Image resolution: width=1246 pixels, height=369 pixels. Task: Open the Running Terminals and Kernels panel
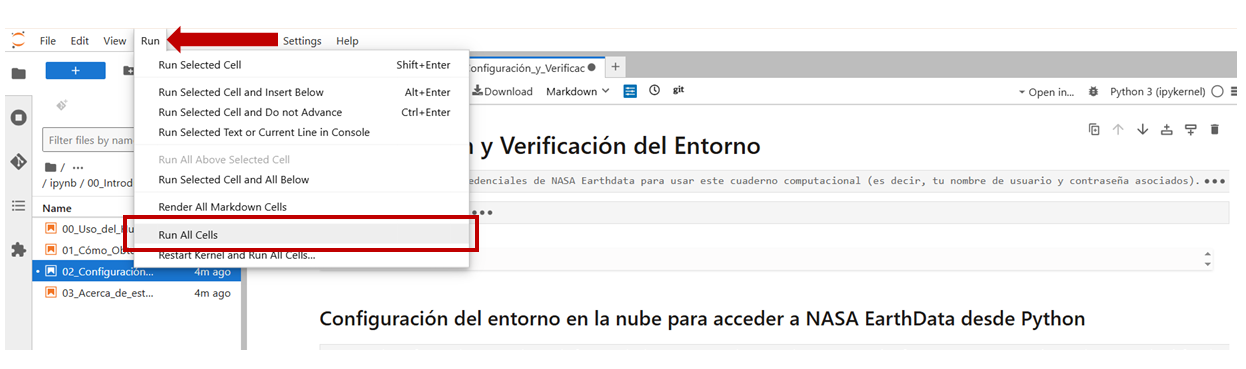(x=18, y=117)
